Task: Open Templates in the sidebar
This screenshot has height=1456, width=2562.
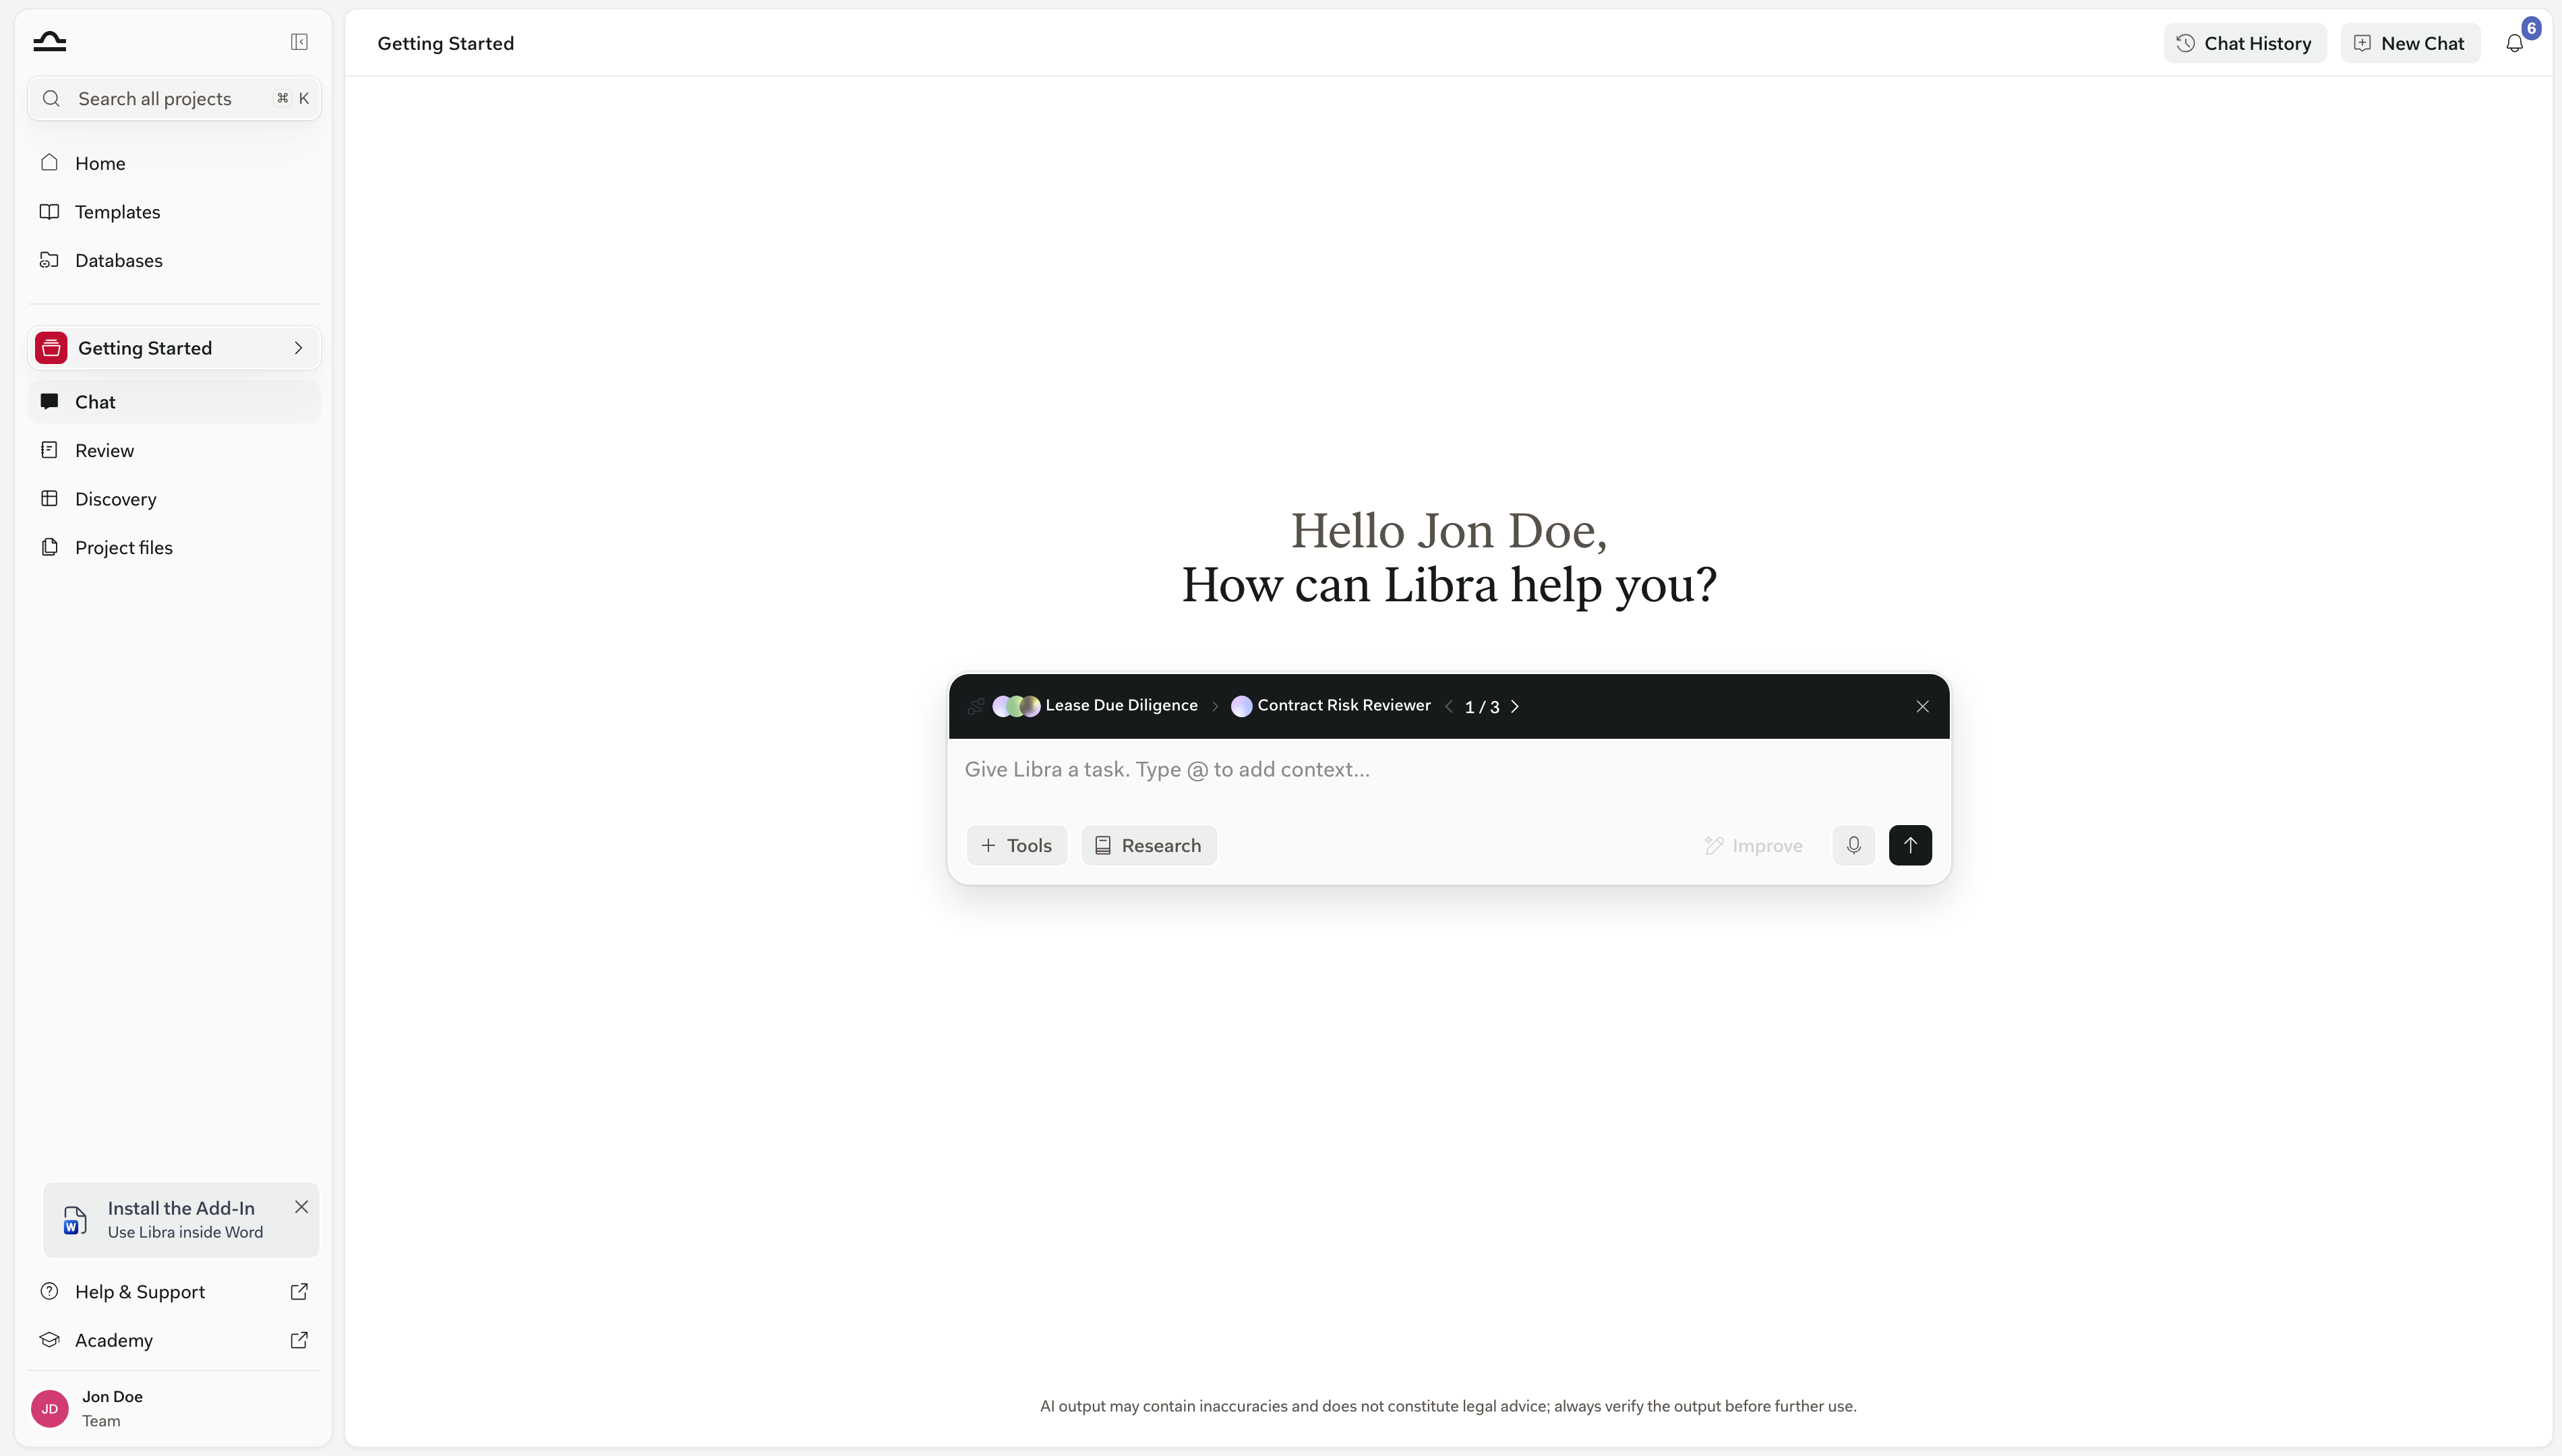Action: tap(174, 212)
